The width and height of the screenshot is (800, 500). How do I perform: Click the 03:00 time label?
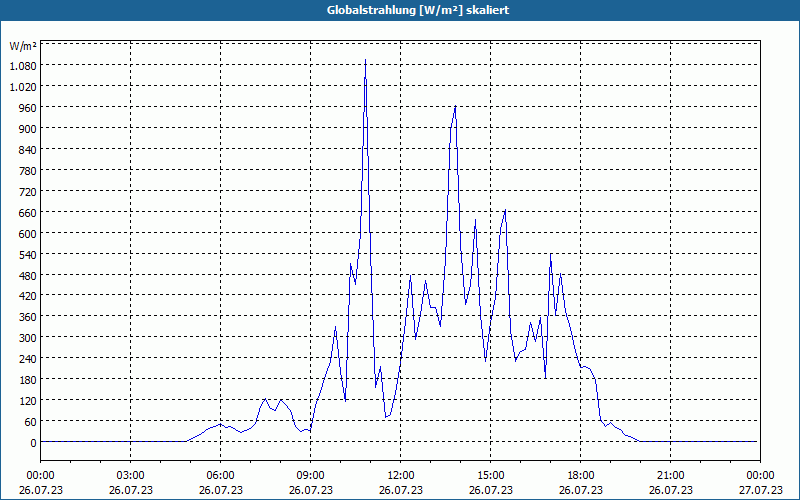click(x=131, y=476)
